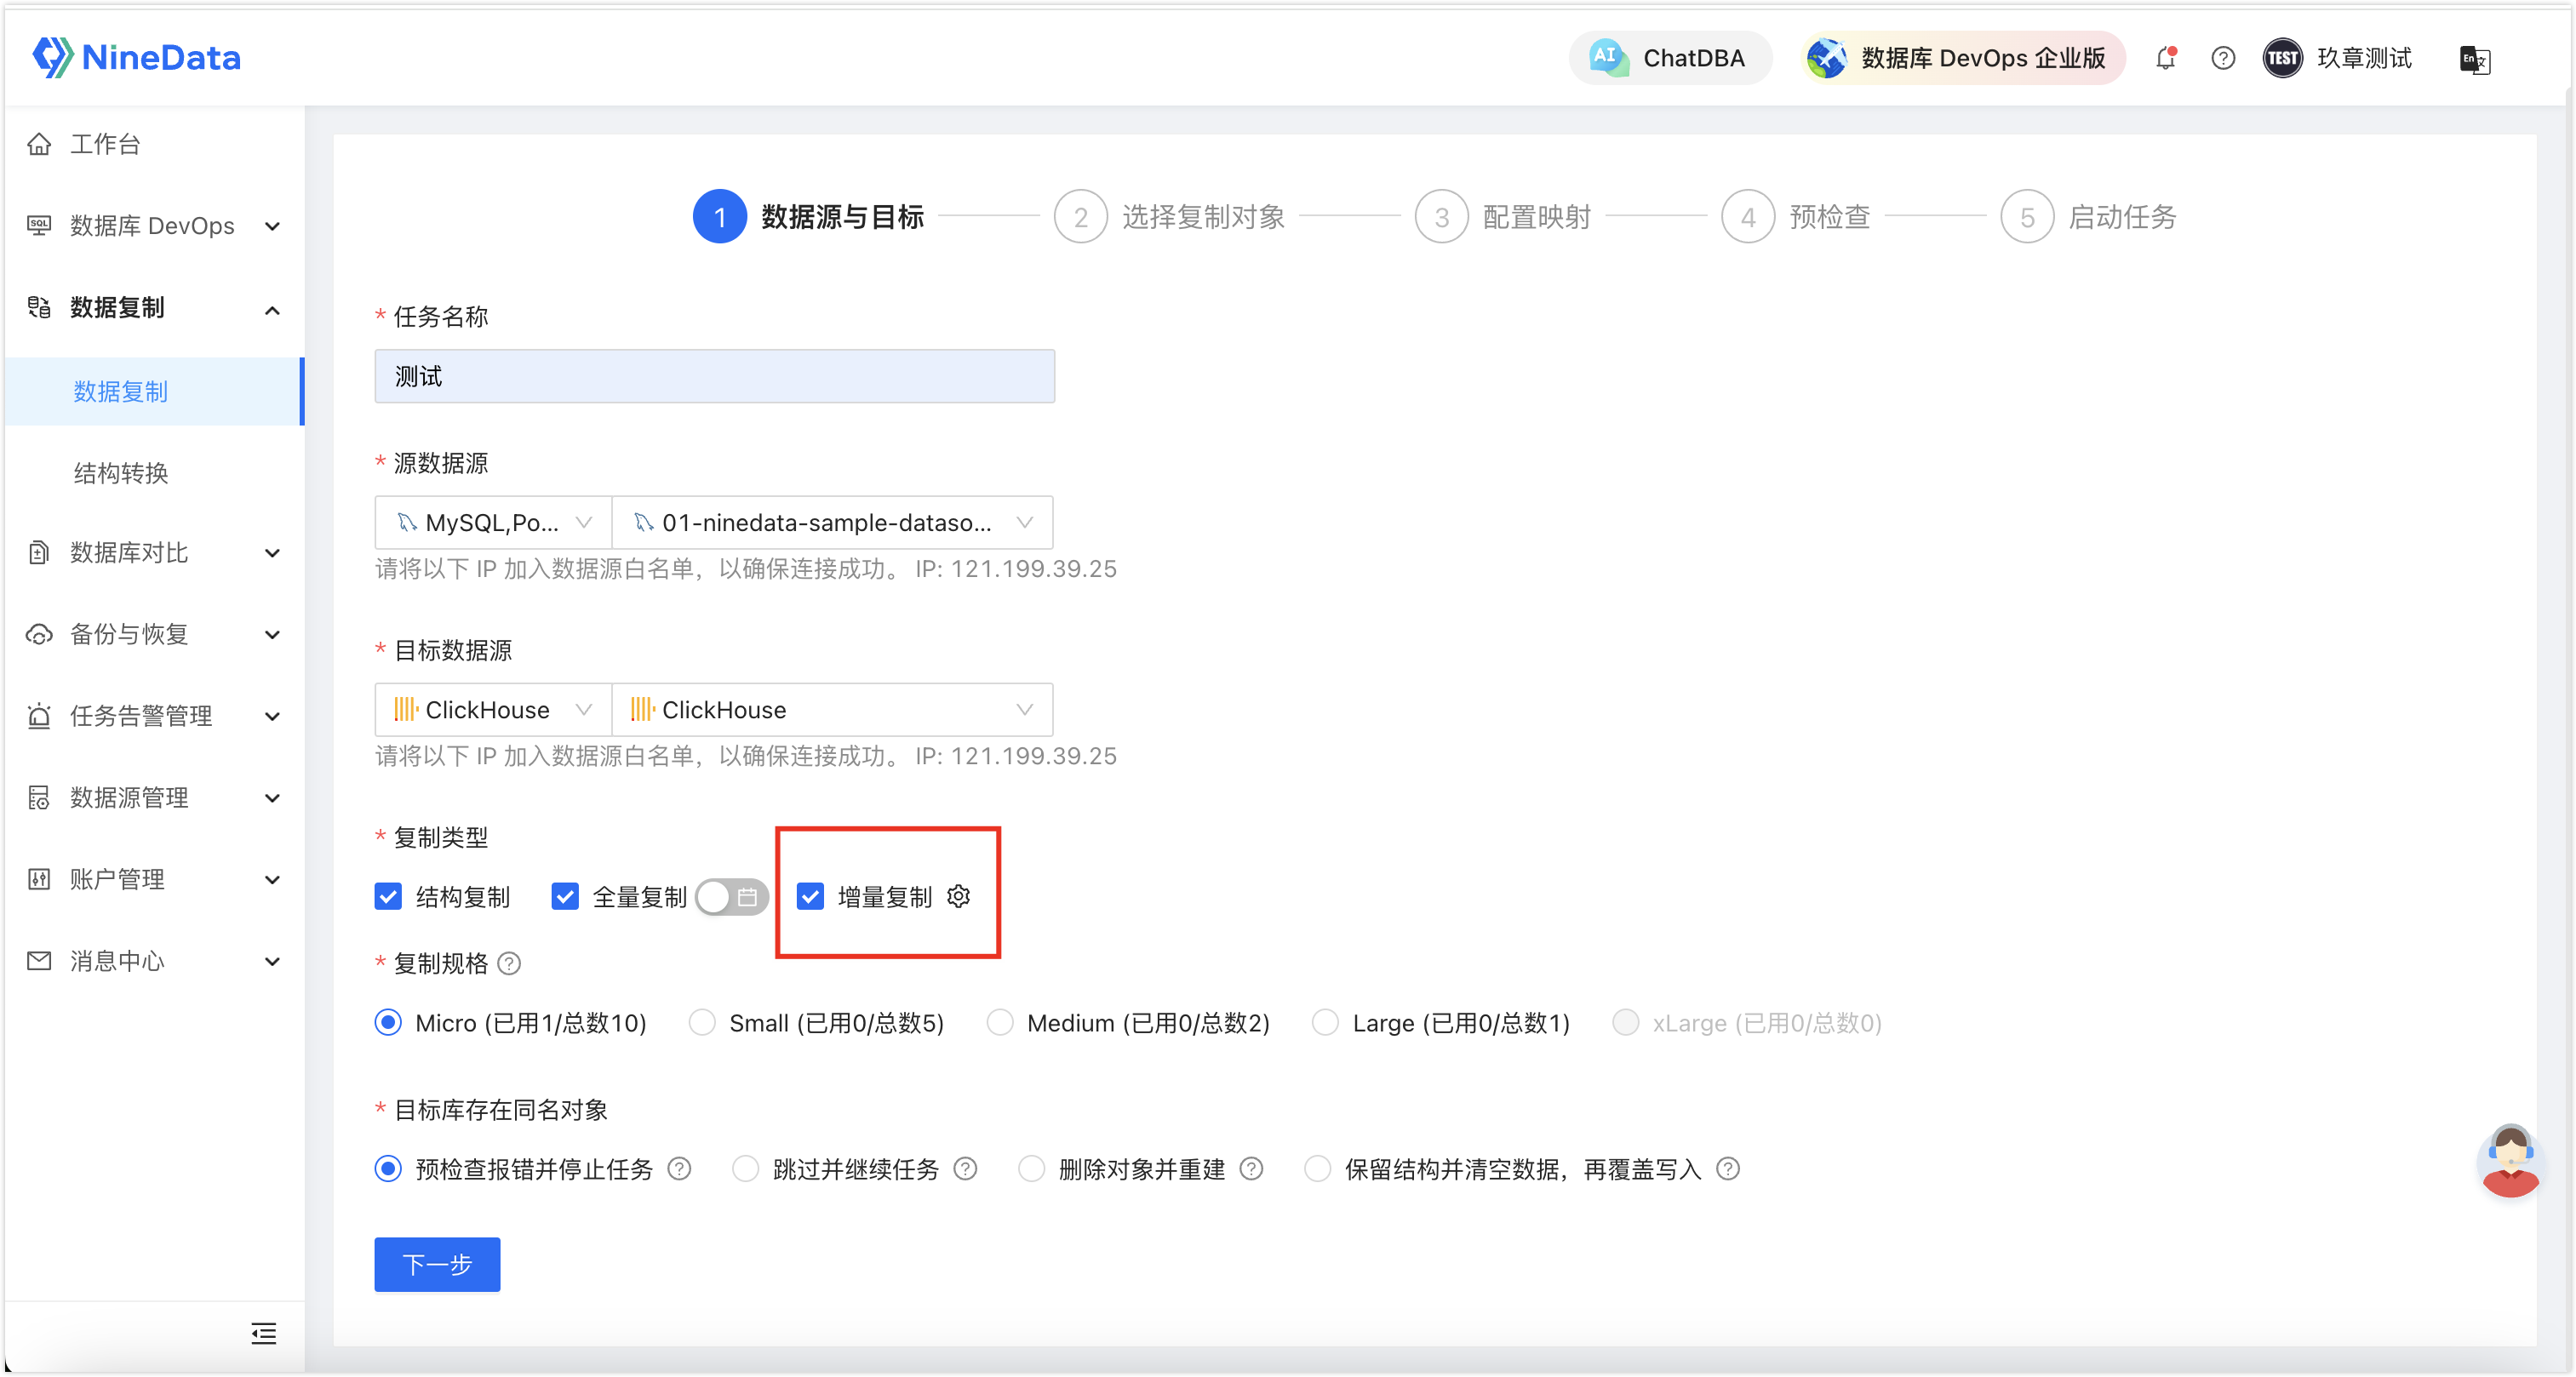Open the ChatDBA AI assistant

point(1670,58)
